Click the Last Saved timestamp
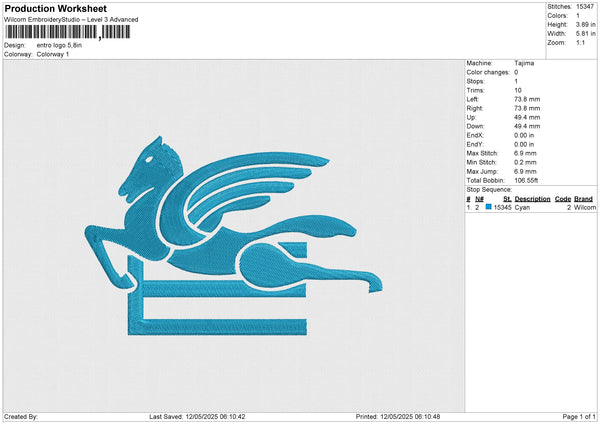Viewport: 600px width, 424px height. tap(197, 416)
